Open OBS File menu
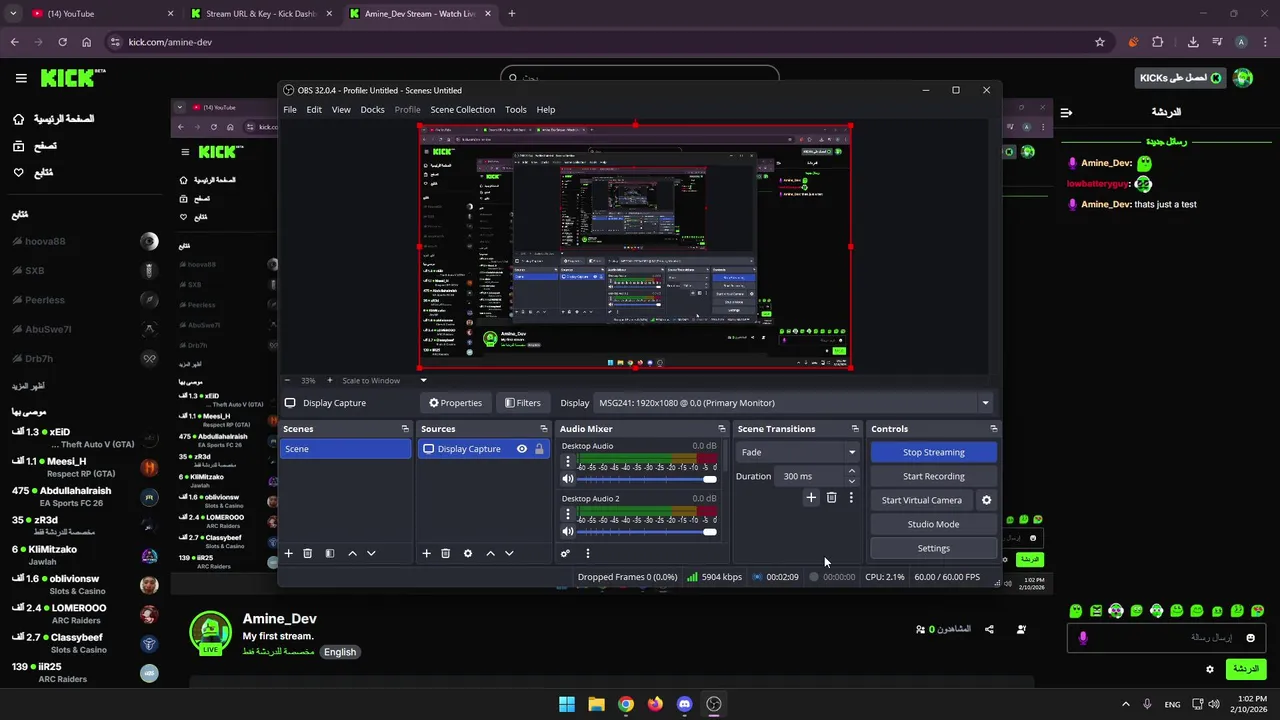 pyautogui.click(x=290, y=110)
